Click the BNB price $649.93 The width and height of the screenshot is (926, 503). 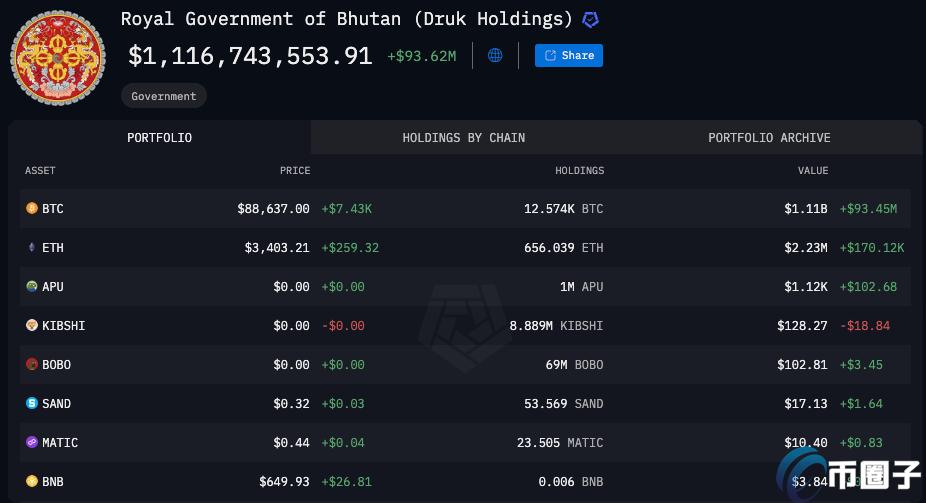click(x=284, y=481)
